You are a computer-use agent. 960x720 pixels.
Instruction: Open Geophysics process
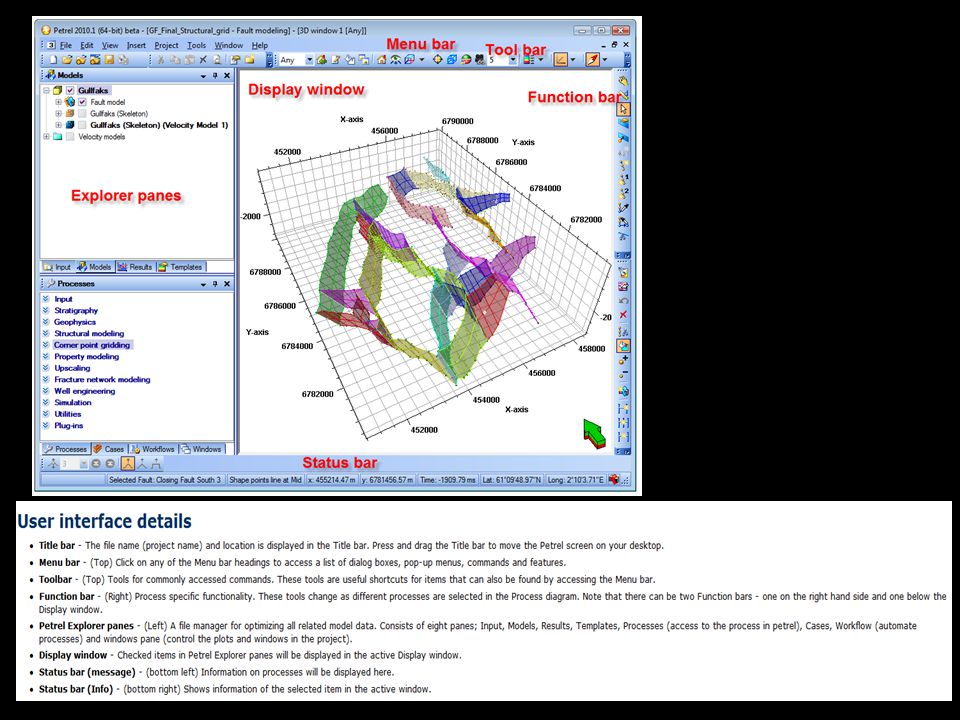[x=75, y=322]
